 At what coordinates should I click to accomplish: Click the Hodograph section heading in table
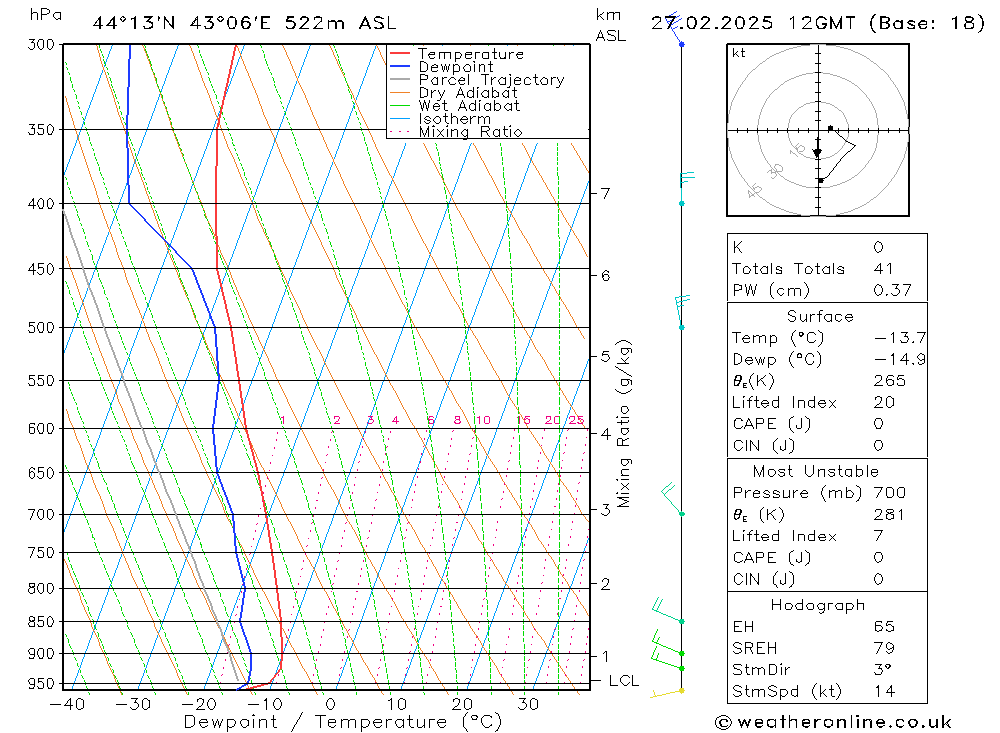click(x=818, y=605)
